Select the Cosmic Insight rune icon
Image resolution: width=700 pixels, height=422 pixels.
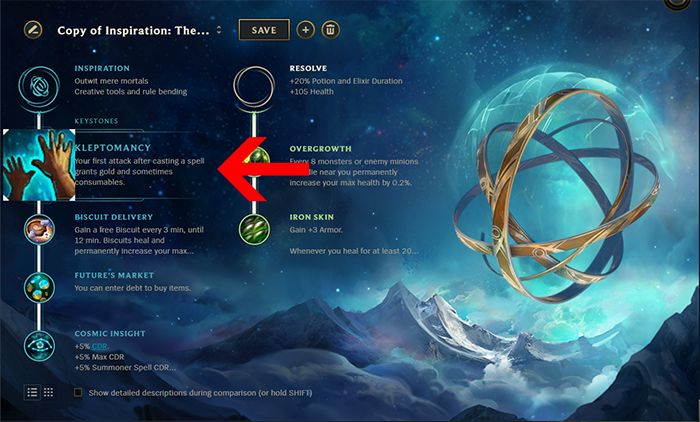pos(39,346)
